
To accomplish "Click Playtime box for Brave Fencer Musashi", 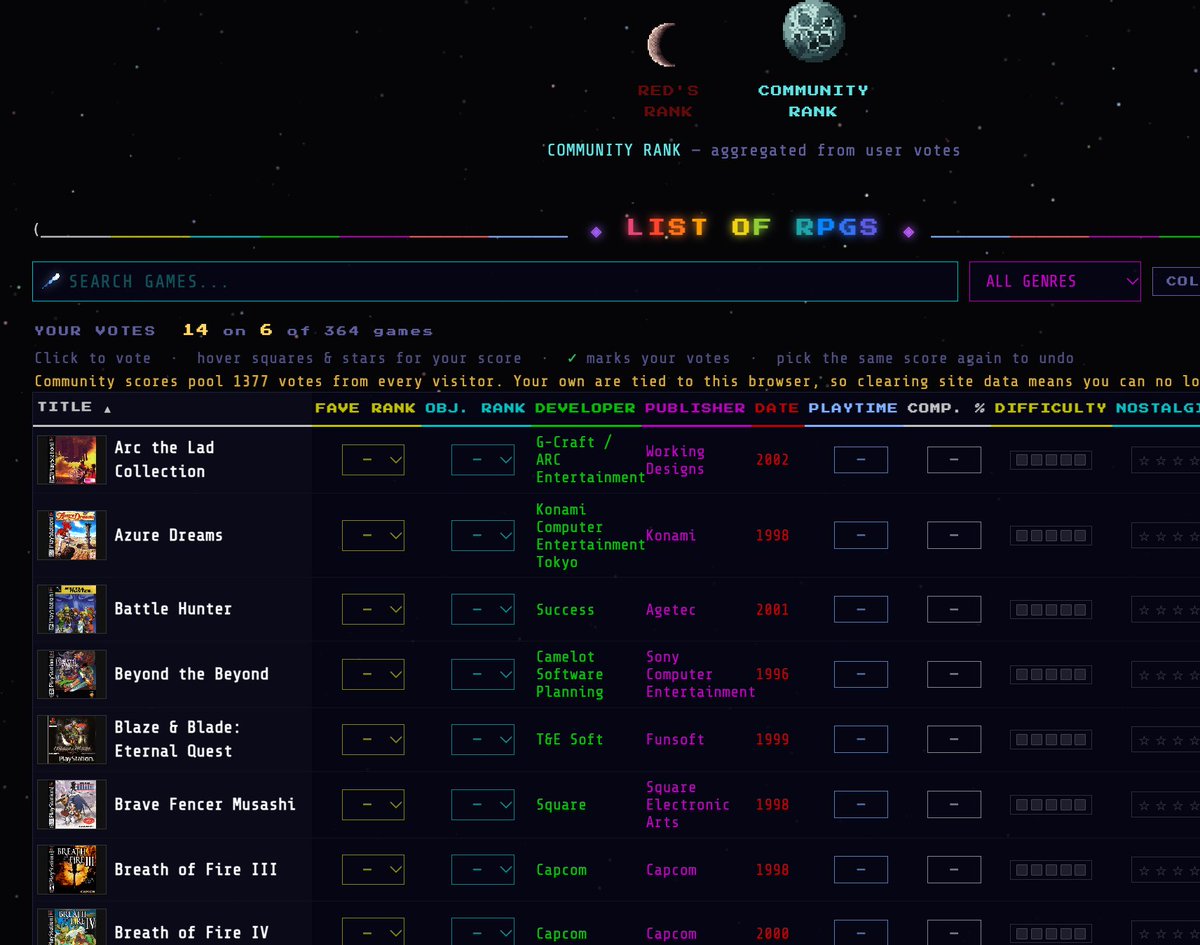I will tap(861, 804).
